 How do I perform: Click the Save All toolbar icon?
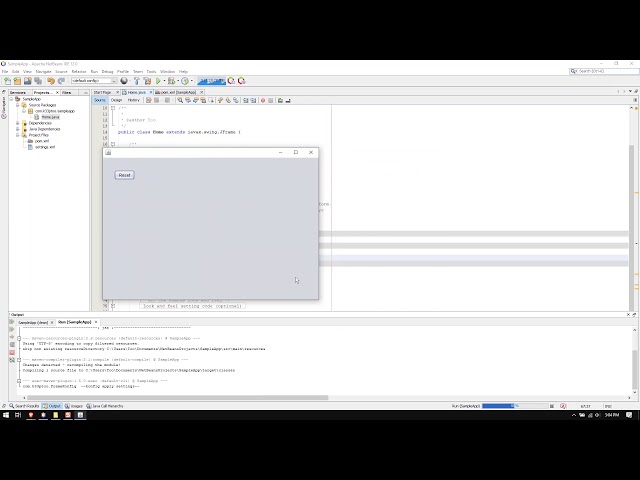(38, 81)
